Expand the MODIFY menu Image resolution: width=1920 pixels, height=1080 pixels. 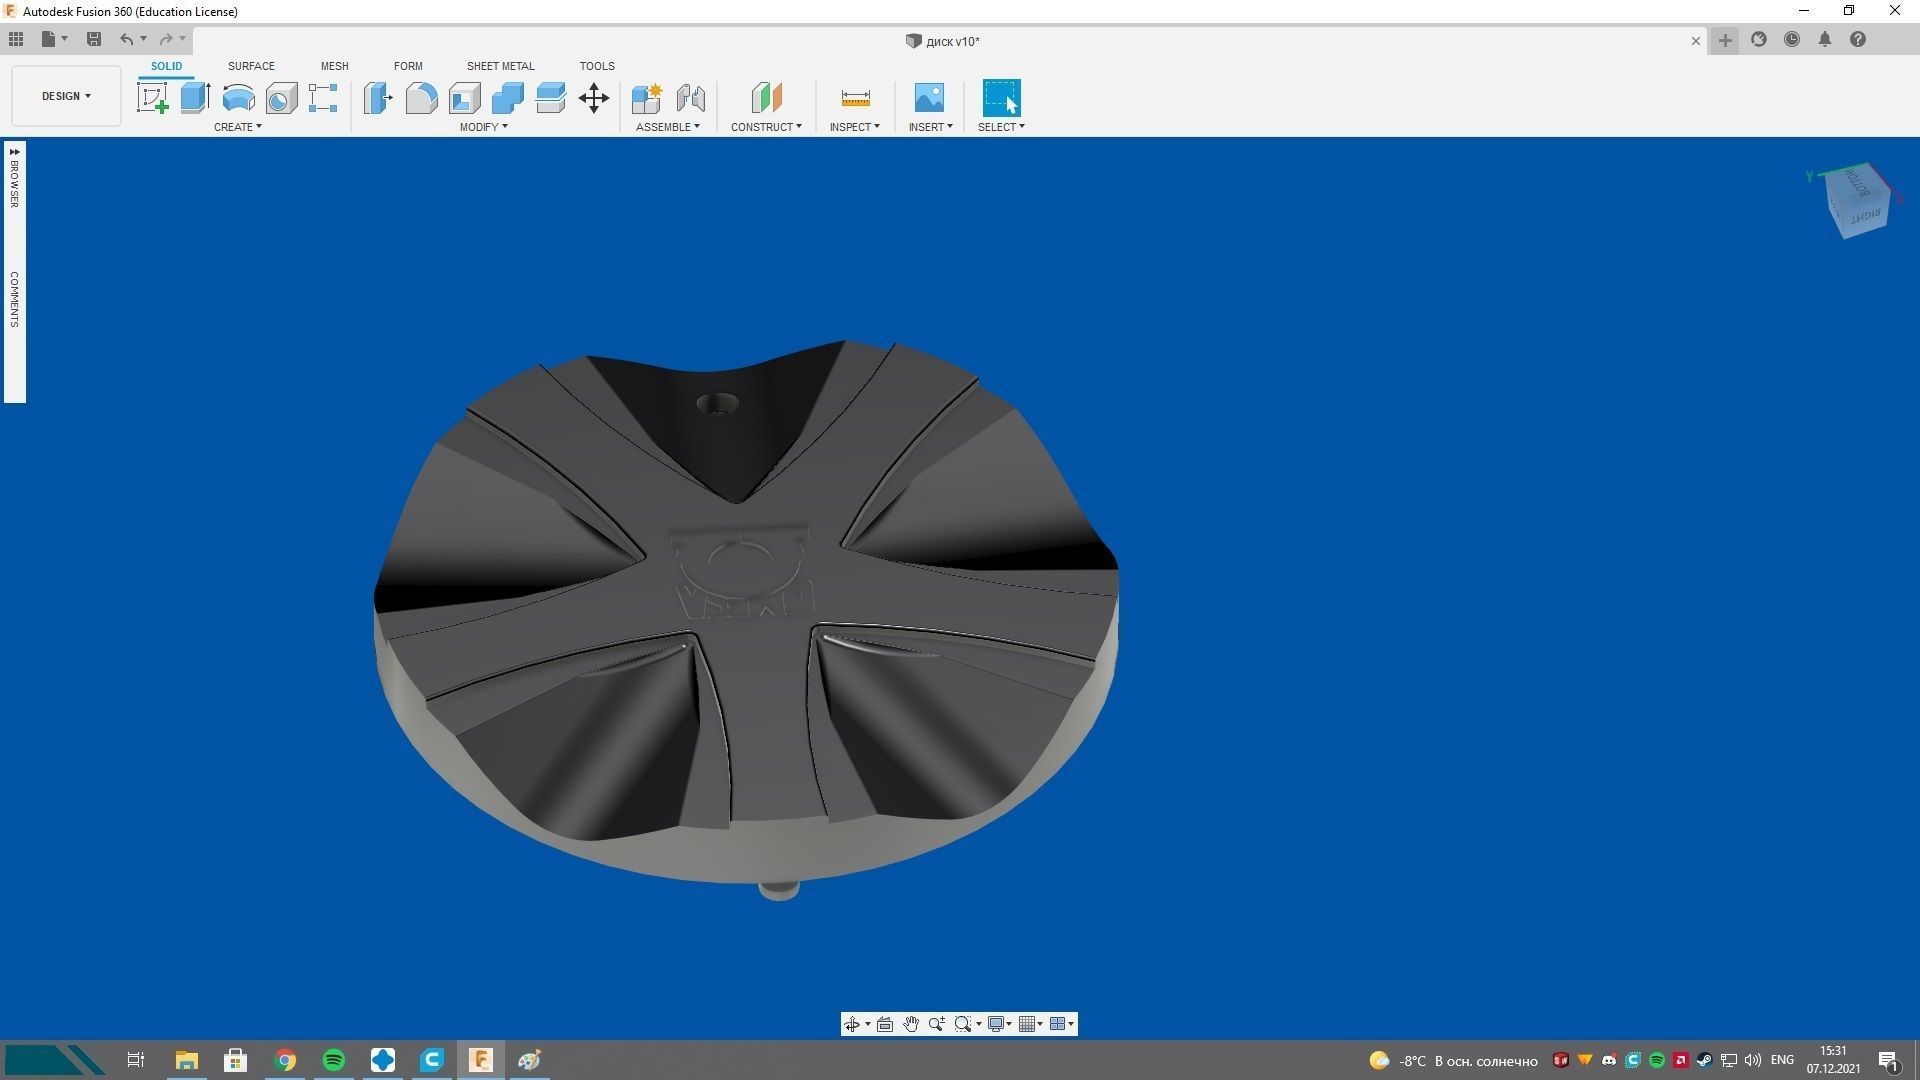[x=484, y=127]
